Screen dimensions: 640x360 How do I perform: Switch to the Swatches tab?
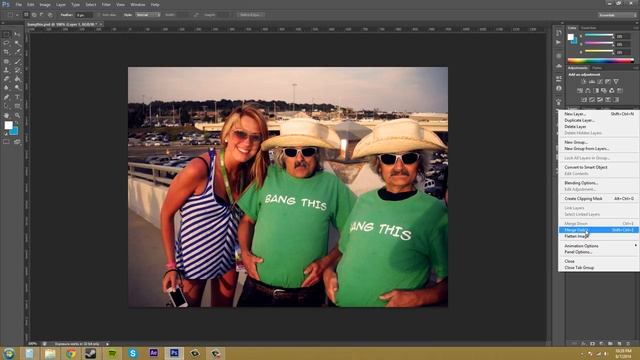click(589, 28)
